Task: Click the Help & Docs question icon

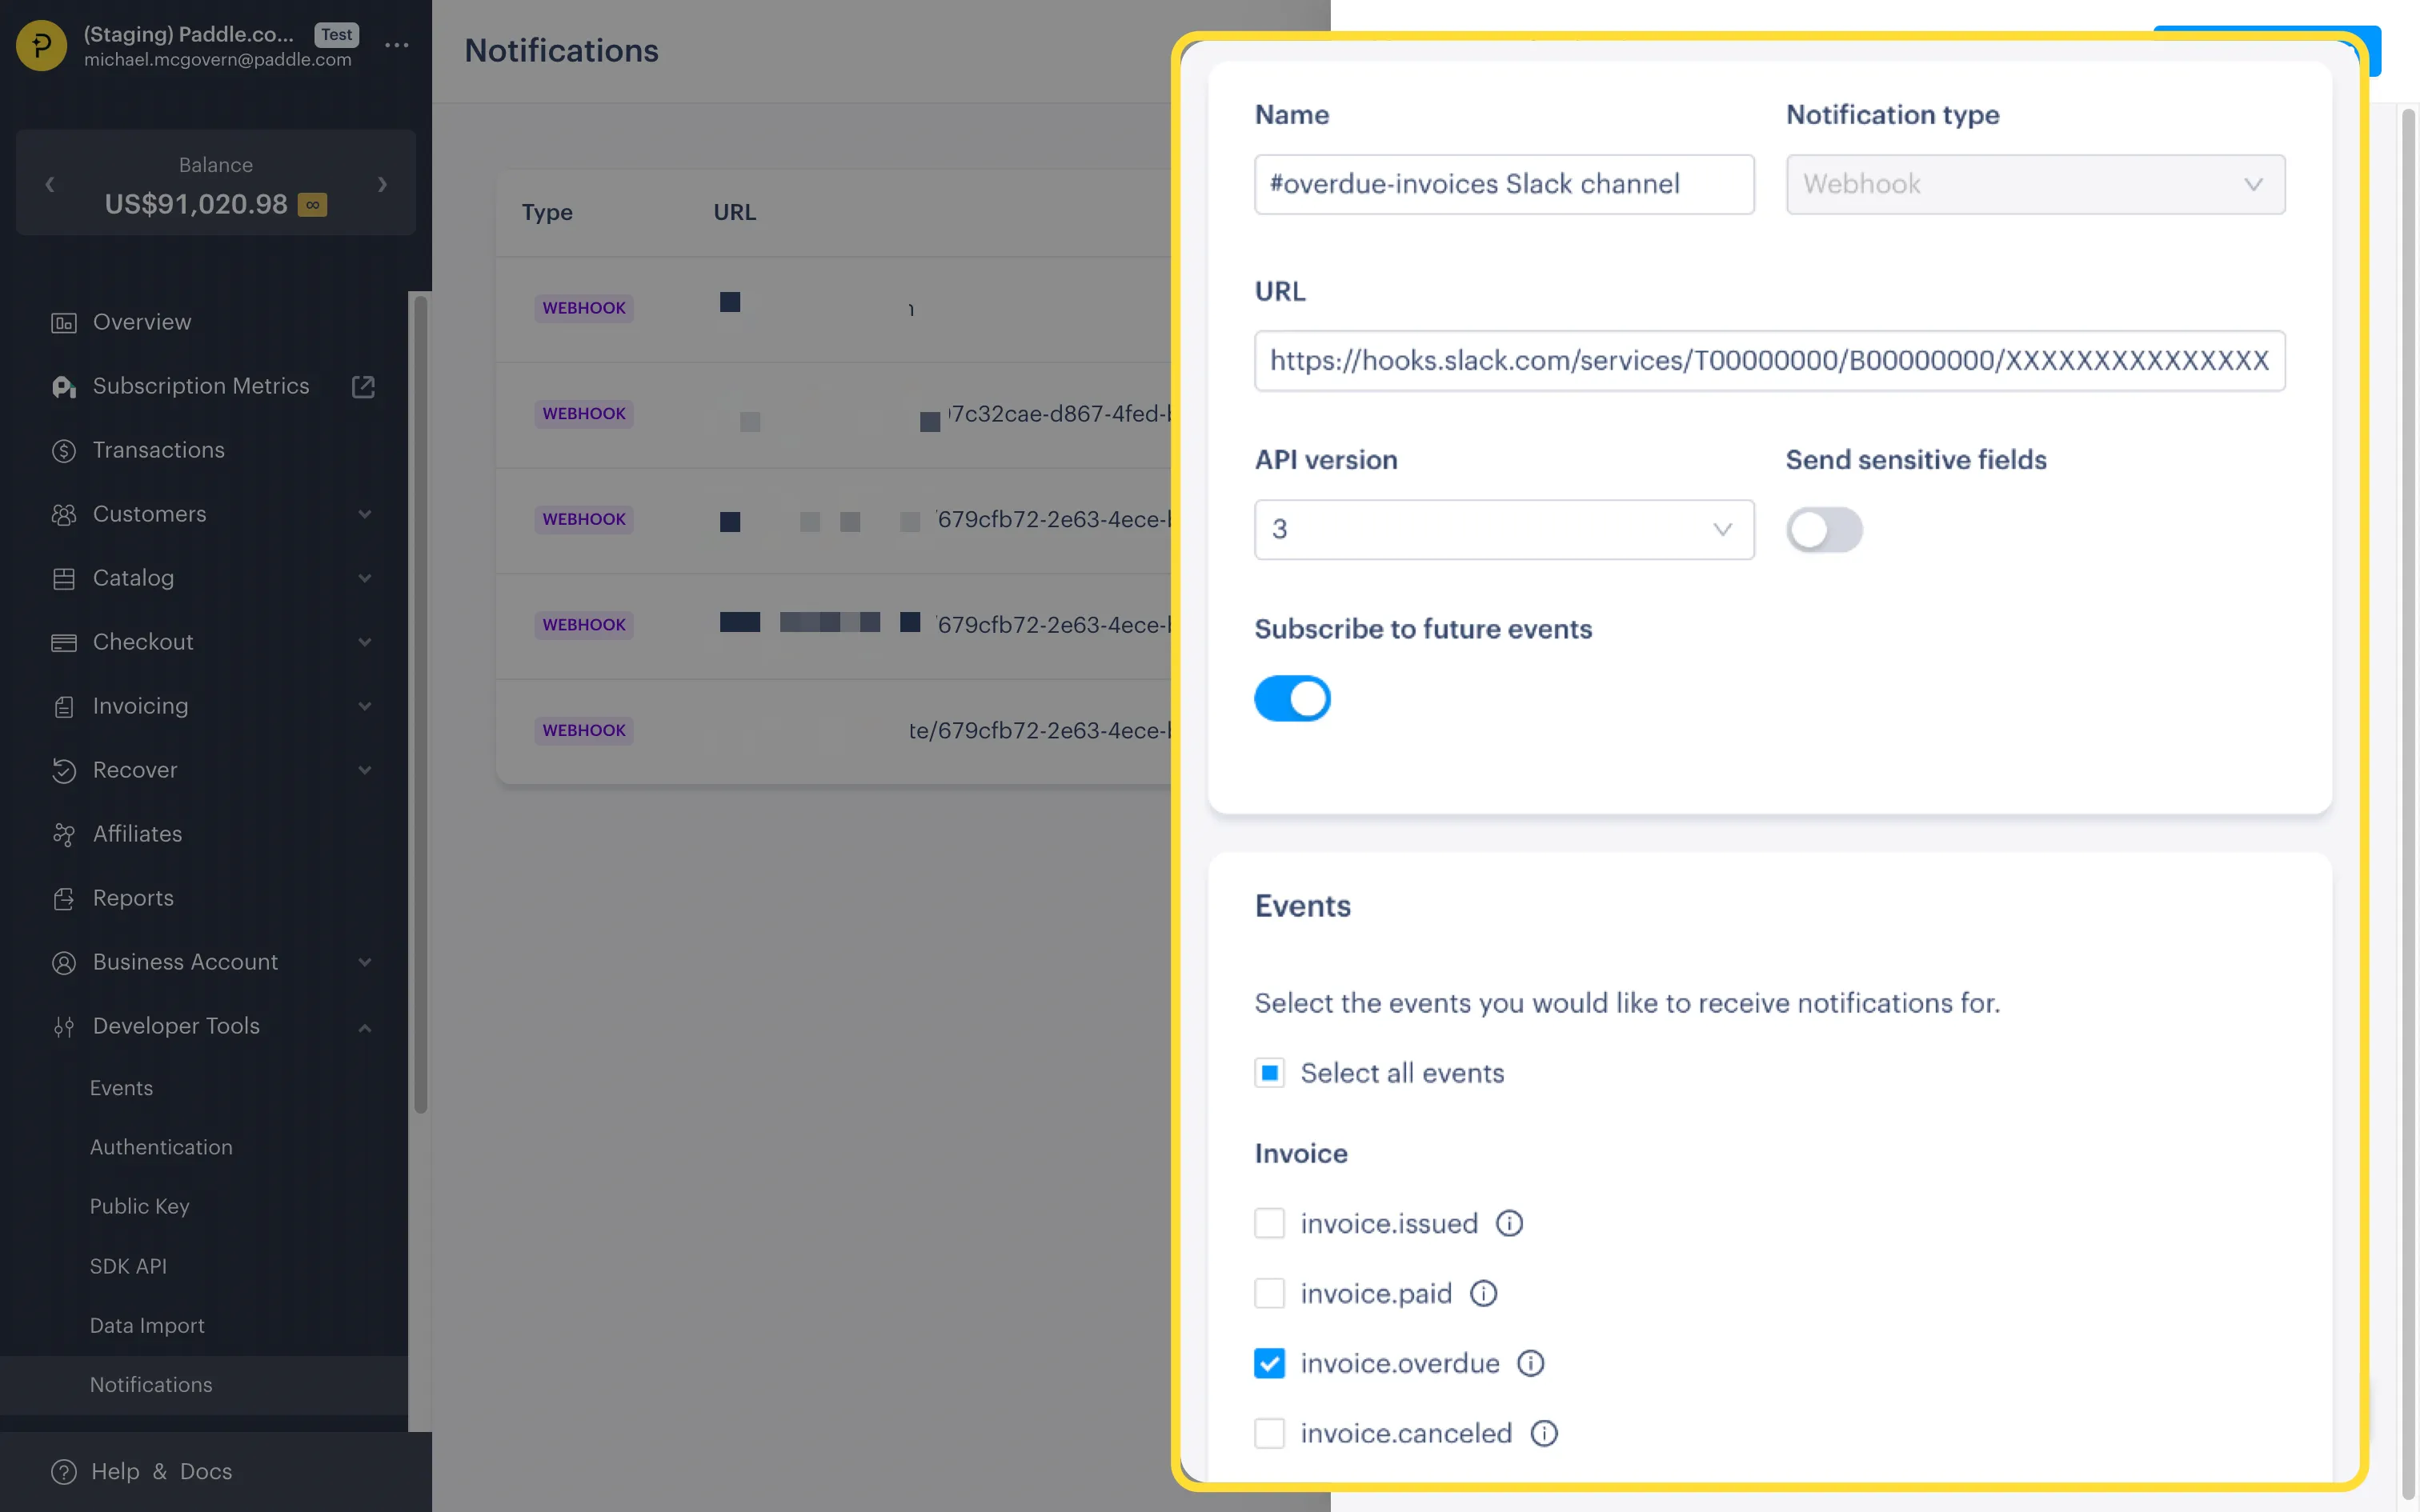Action: click(64, 1472)
